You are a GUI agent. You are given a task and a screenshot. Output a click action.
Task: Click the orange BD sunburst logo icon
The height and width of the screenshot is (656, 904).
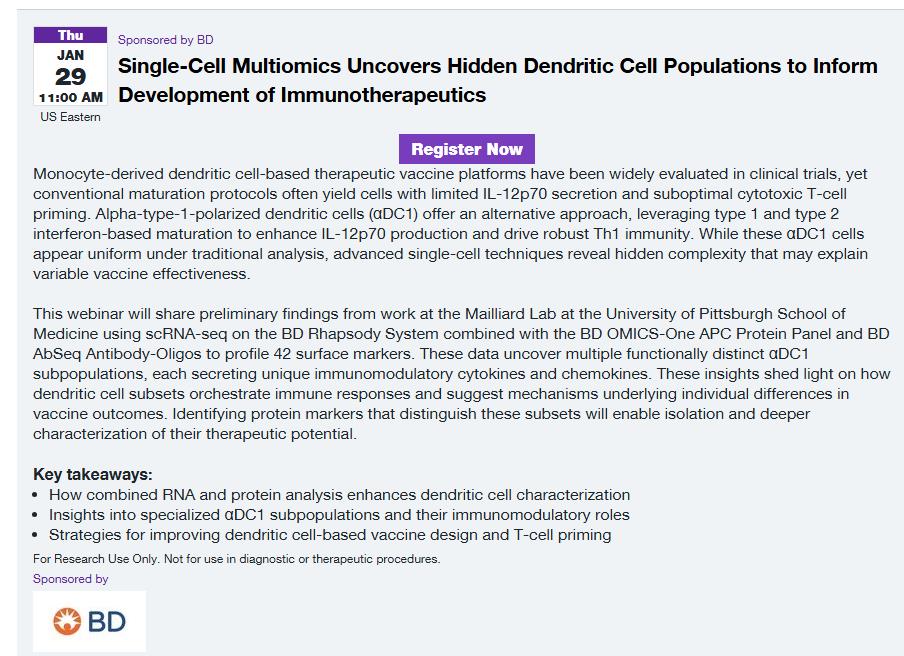click(x=66, y=621)
